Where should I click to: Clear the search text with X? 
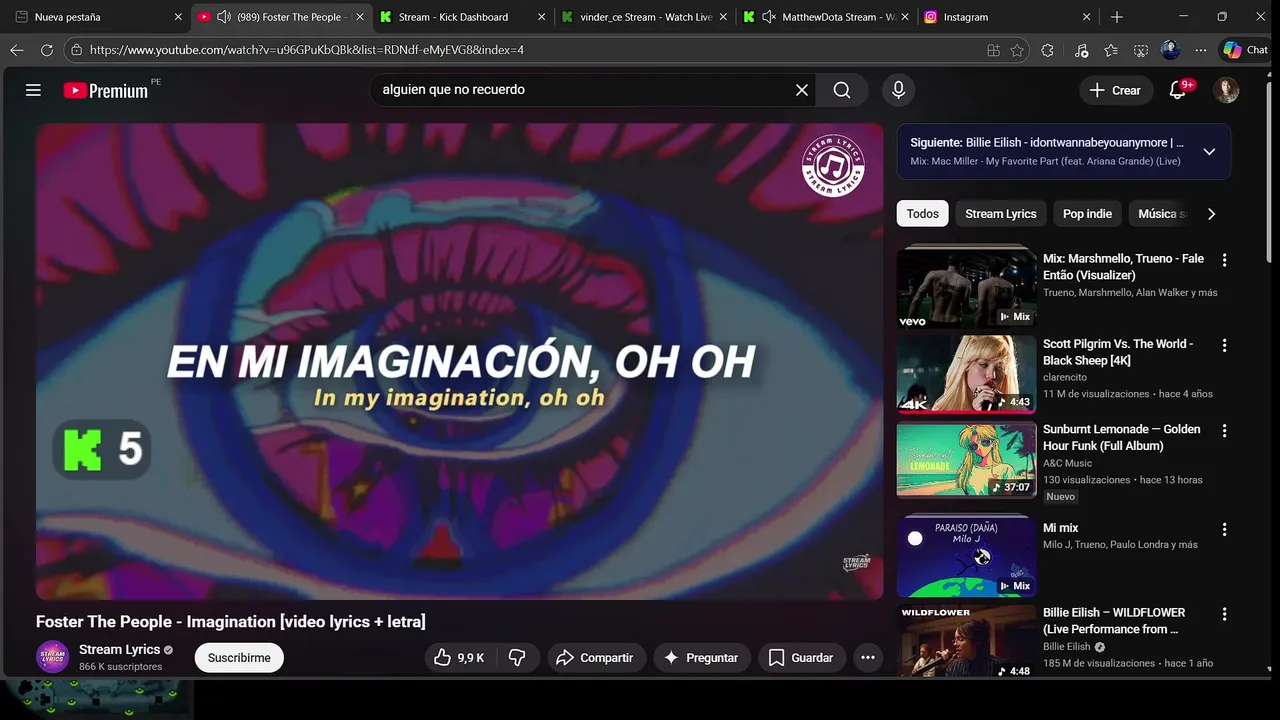802,90
